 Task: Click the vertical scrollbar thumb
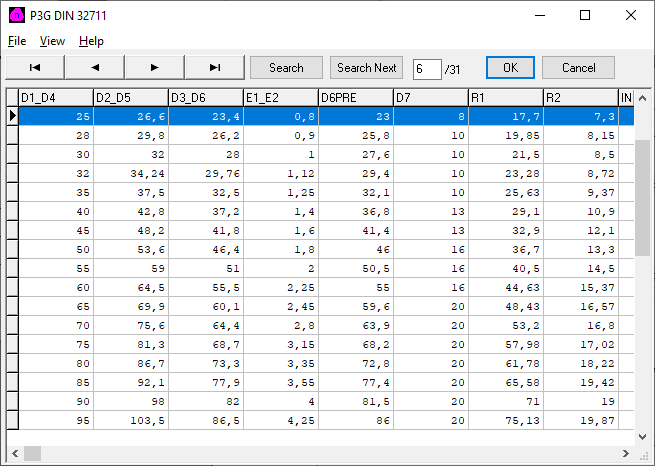coord(643,200)
